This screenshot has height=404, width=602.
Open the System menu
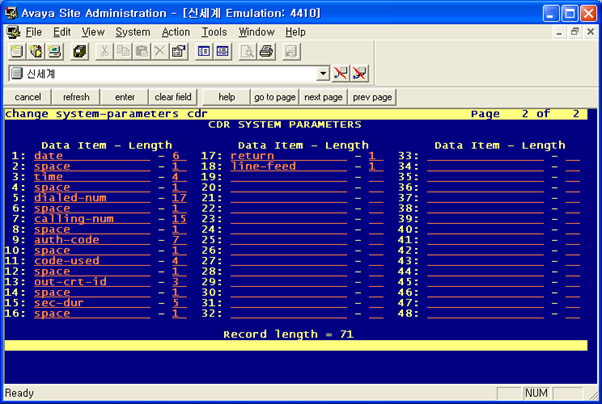[x=133, y=32]
